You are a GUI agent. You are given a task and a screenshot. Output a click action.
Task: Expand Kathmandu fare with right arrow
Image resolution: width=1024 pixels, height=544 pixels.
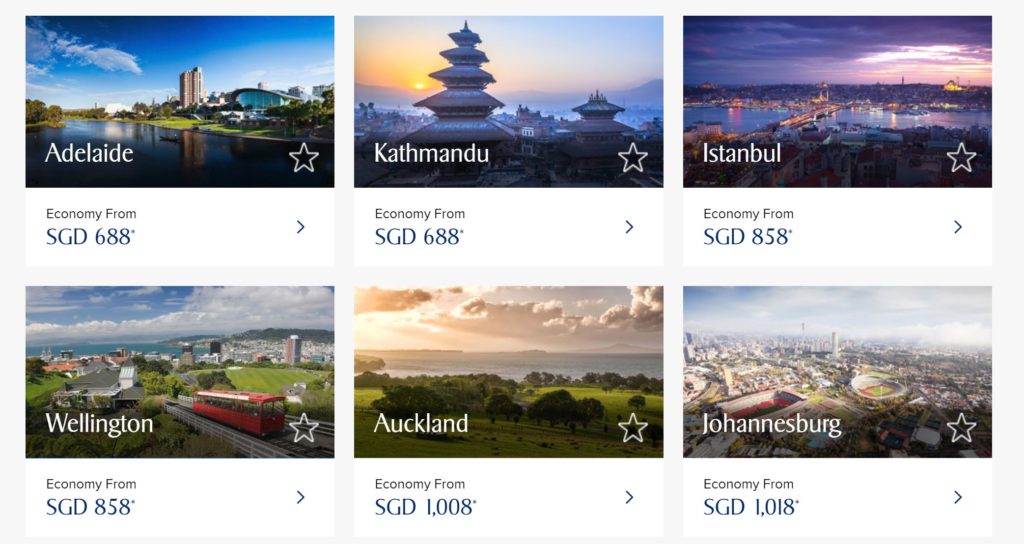[629, 227]
